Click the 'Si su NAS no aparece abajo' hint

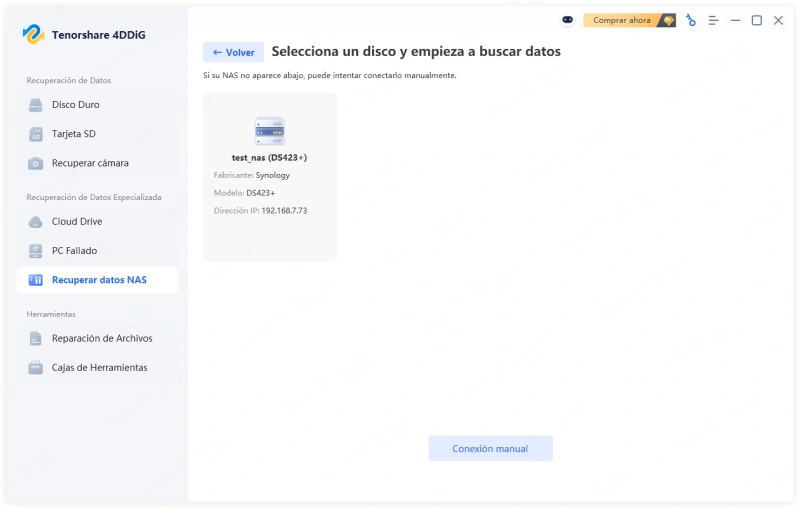tap(330, 75)
